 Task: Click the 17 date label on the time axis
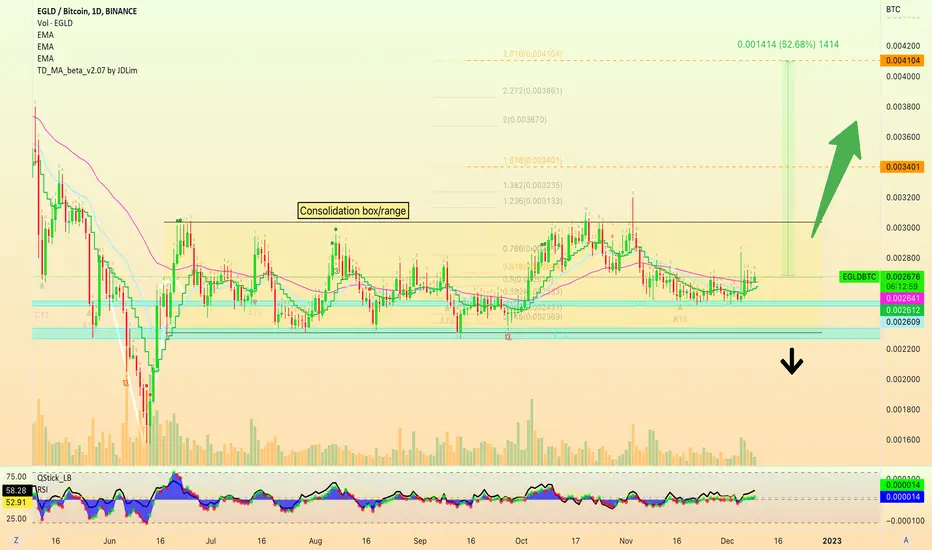pyautogui.click(x=575, y=540)
